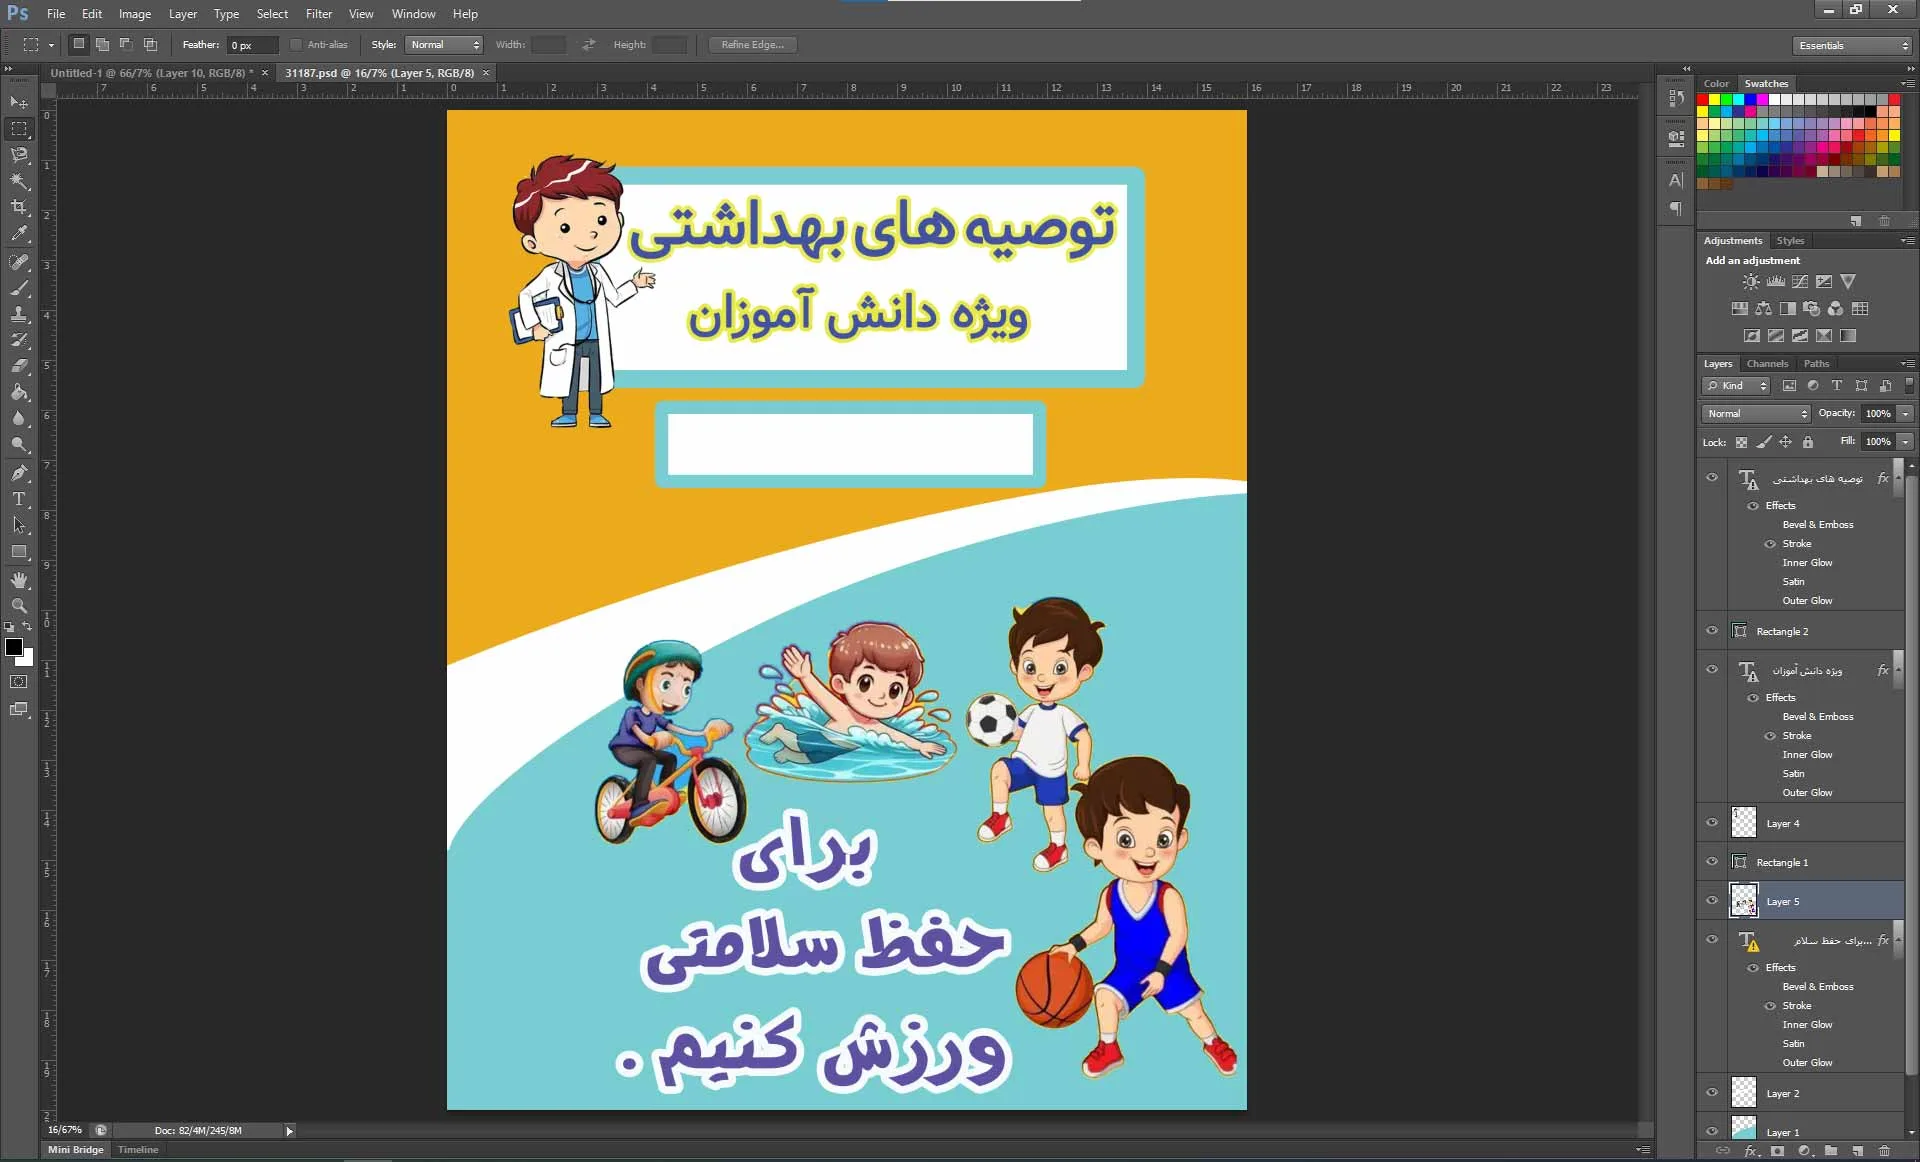Click Lock all layer icon
1920x1162 pixels.
click(1808, 442)
